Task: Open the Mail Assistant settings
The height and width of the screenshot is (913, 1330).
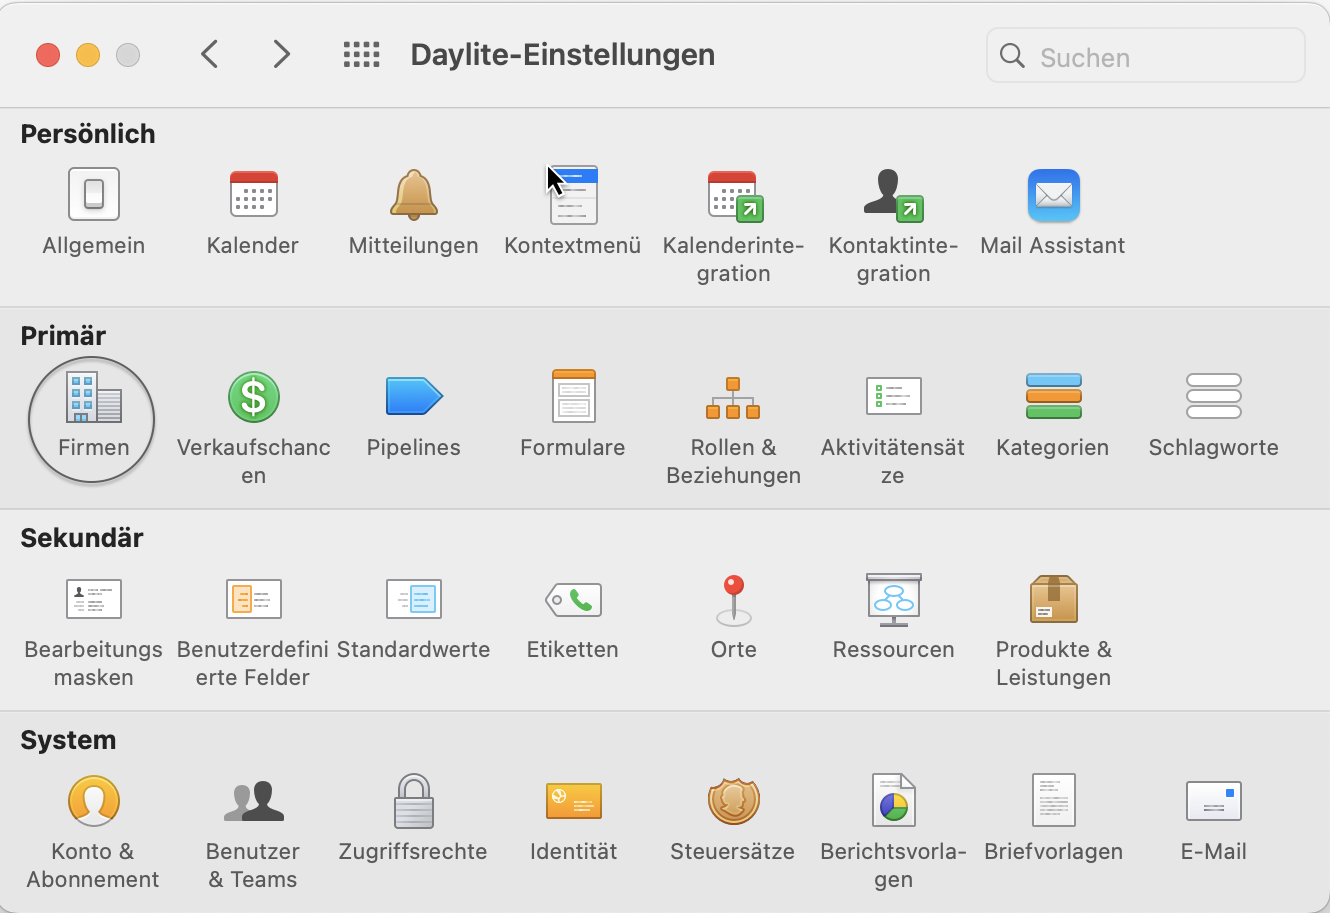Action: click(x=1053, y=196)
